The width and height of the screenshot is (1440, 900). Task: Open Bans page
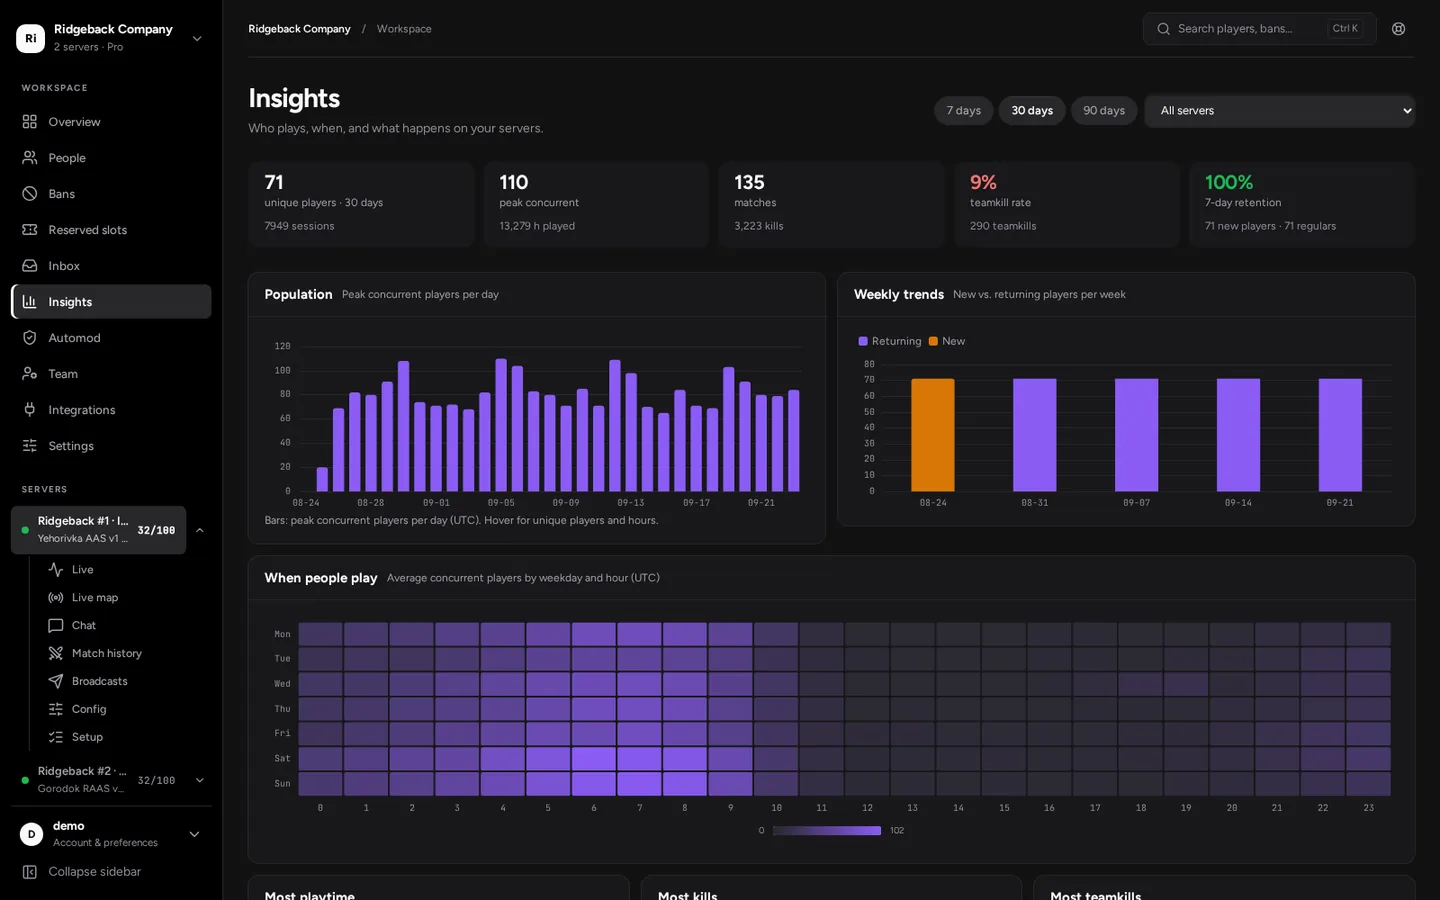pos(111,194)
